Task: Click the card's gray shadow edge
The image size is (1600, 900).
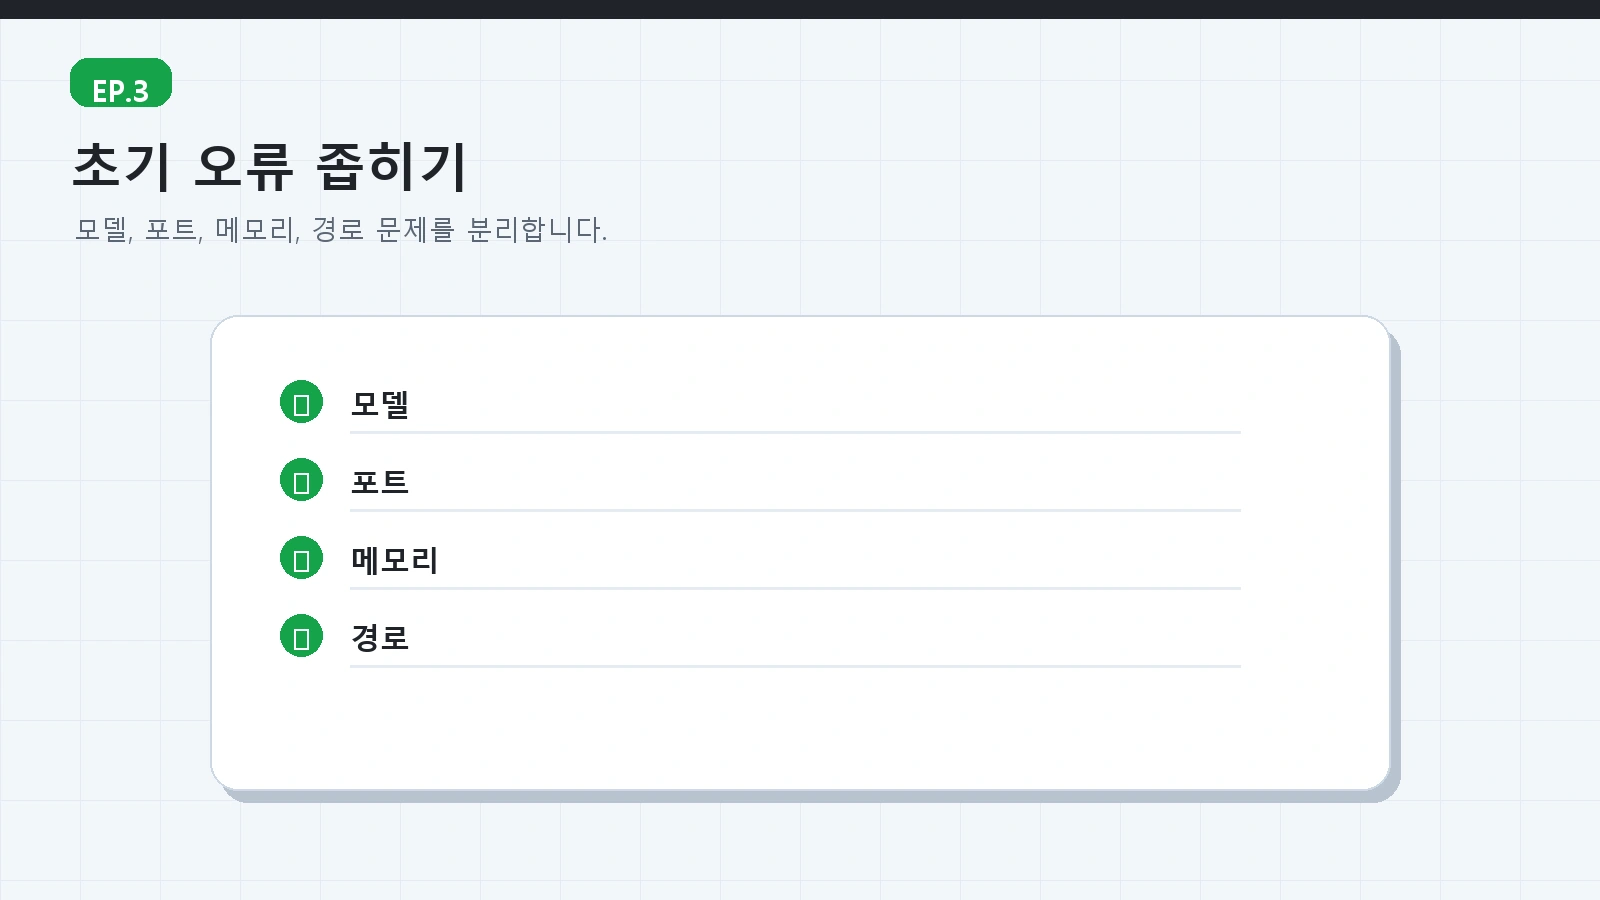Action: point(1396,560)
